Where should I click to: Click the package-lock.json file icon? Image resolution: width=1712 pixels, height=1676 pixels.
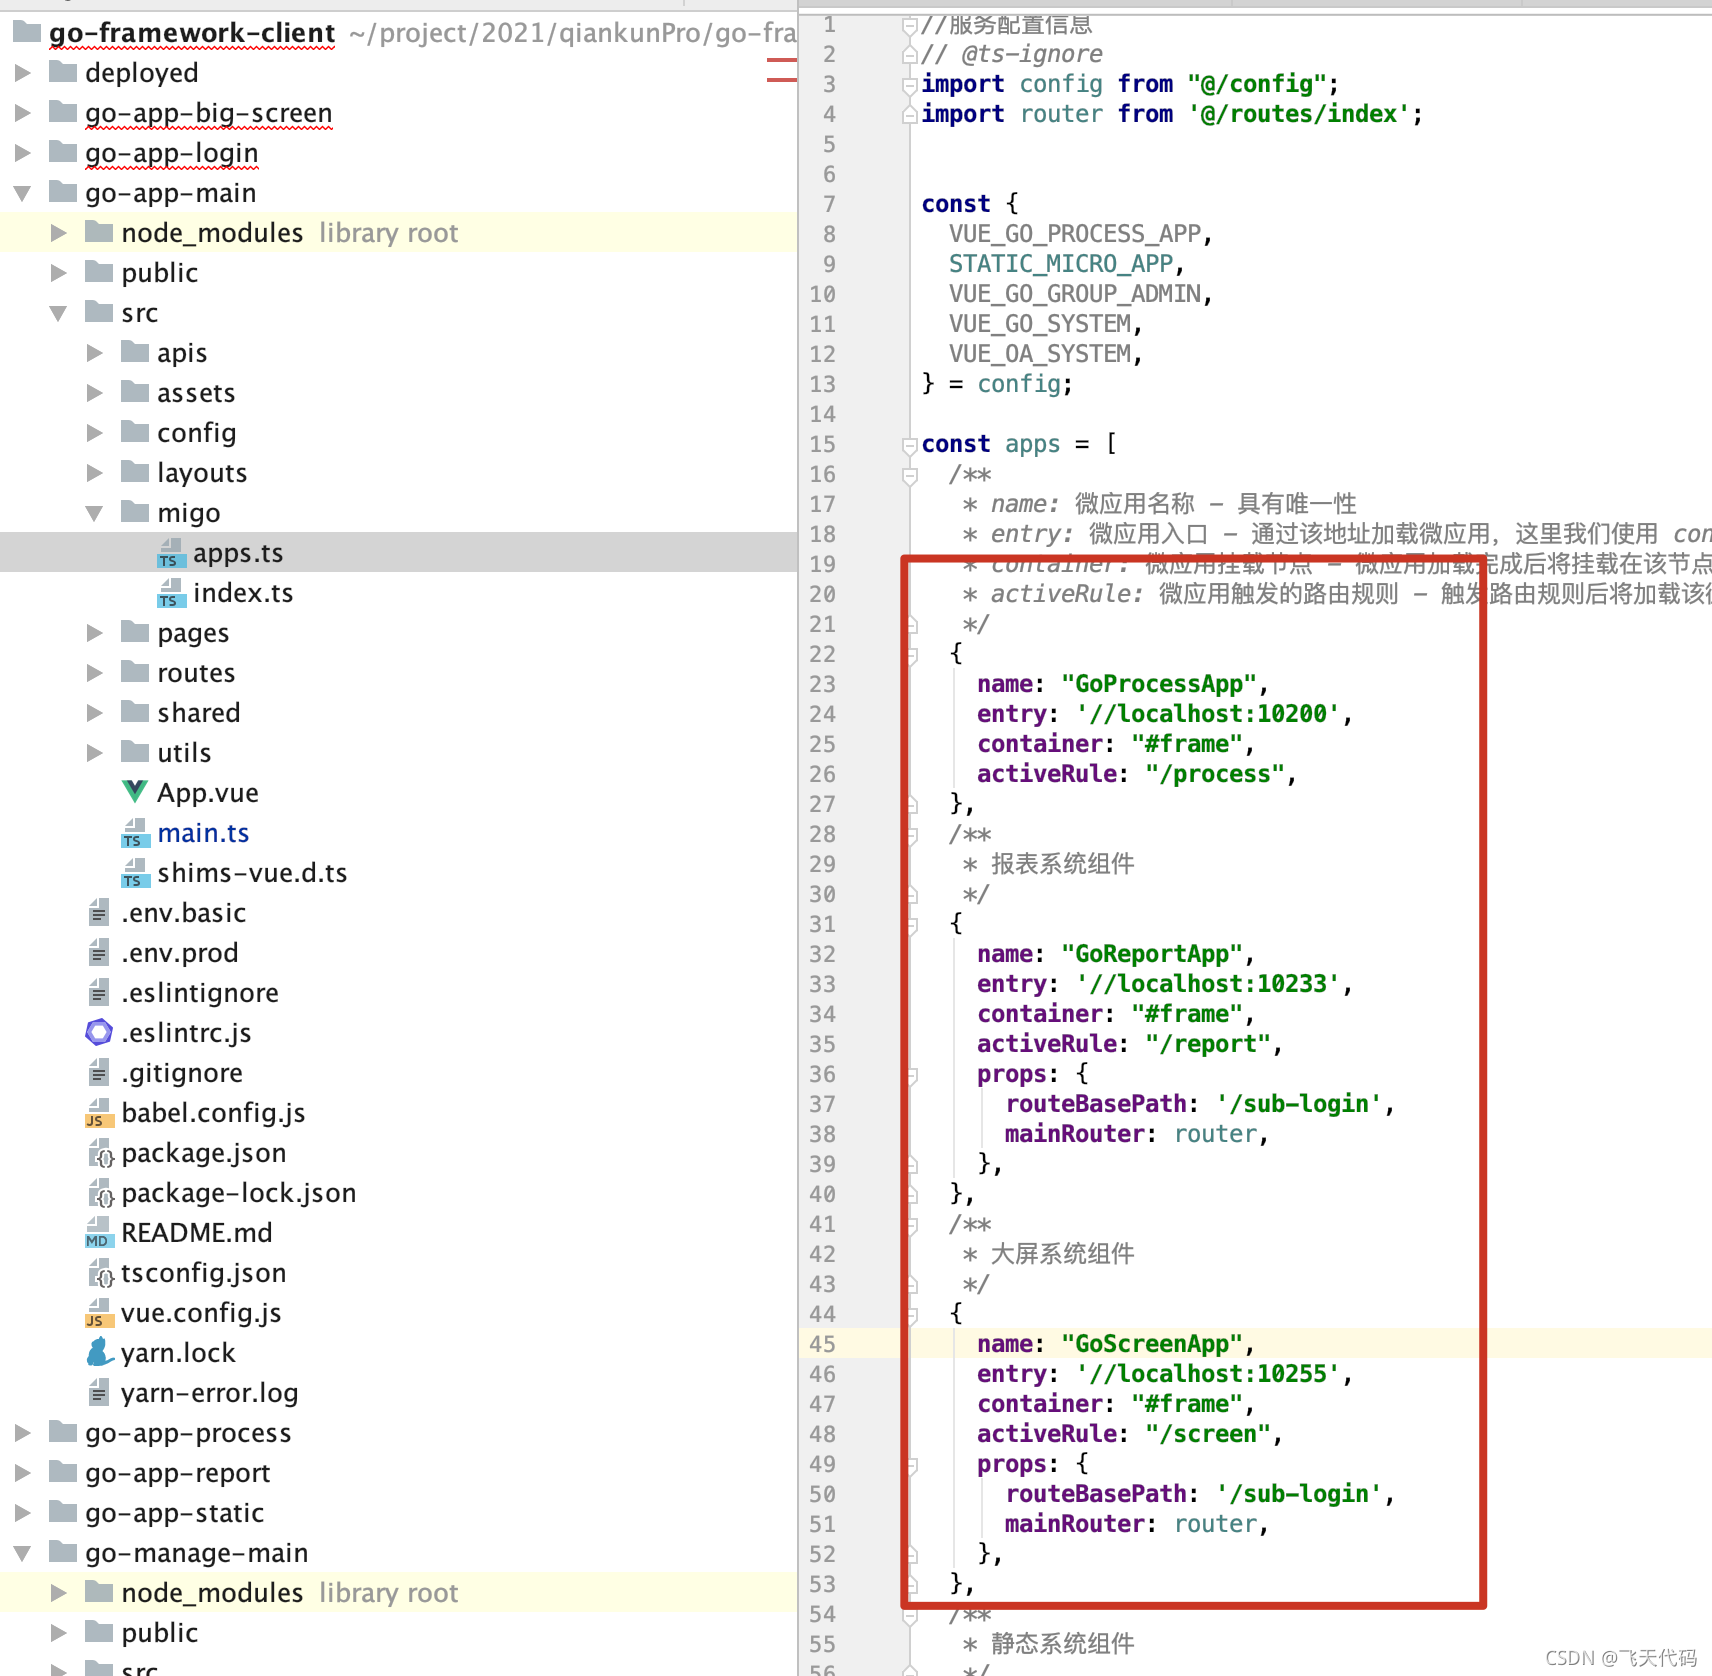(x=101, y=1193)
